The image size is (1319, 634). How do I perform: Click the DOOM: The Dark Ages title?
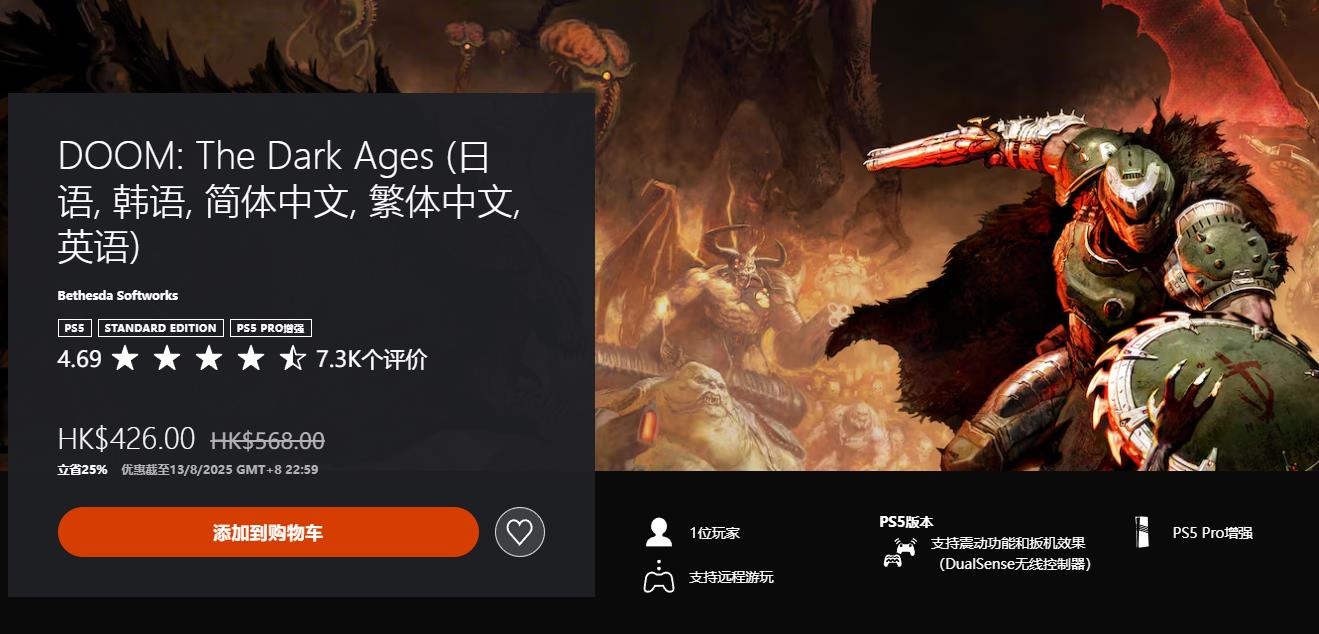click(289, 201)
